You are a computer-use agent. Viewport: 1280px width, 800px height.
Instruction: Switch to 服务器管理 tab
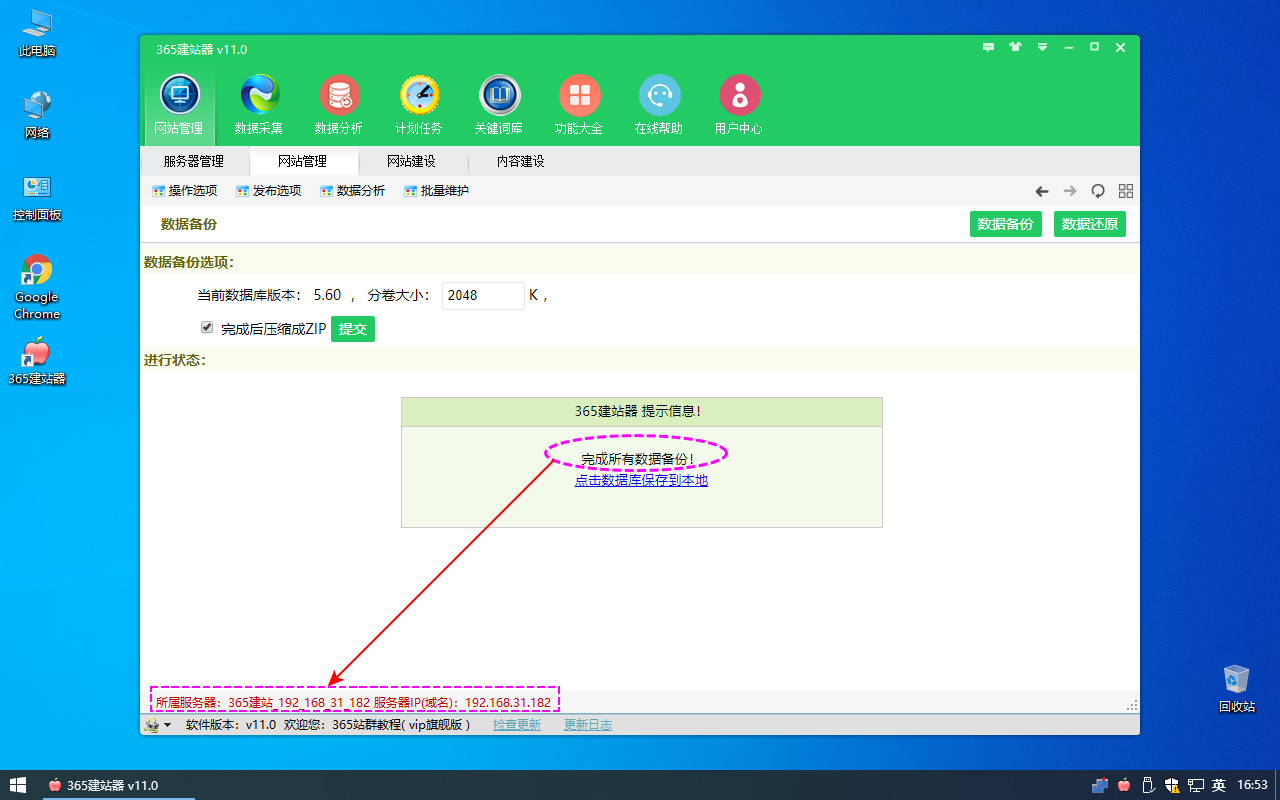(194, 161)
